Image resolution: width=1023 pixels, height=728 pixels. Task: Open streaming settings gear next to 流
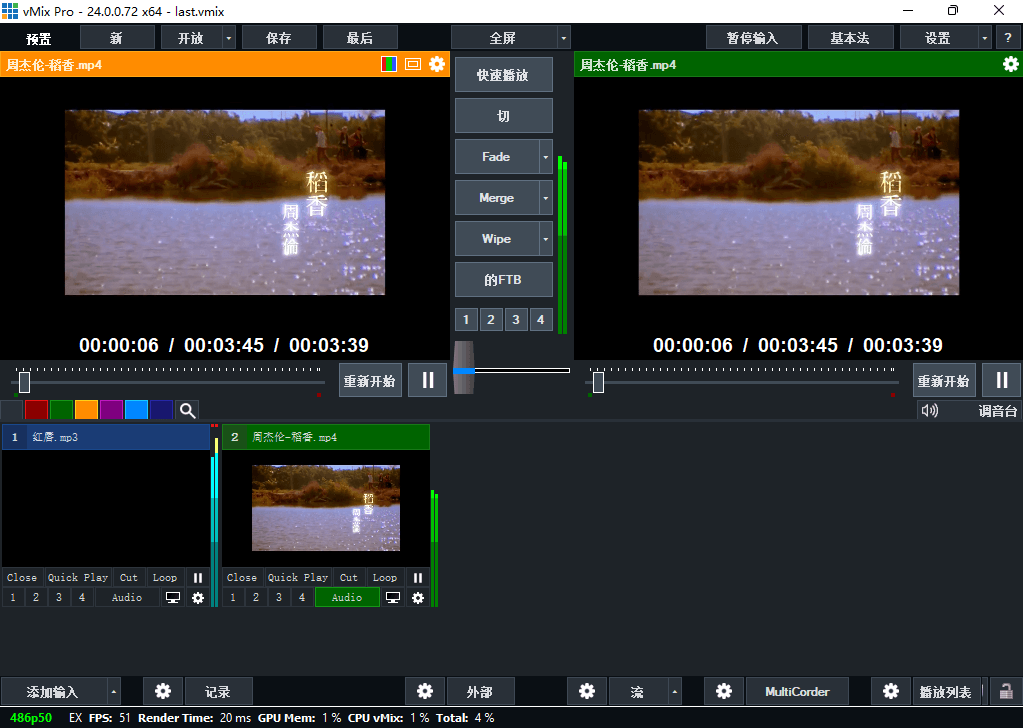[x=587, y=691]
